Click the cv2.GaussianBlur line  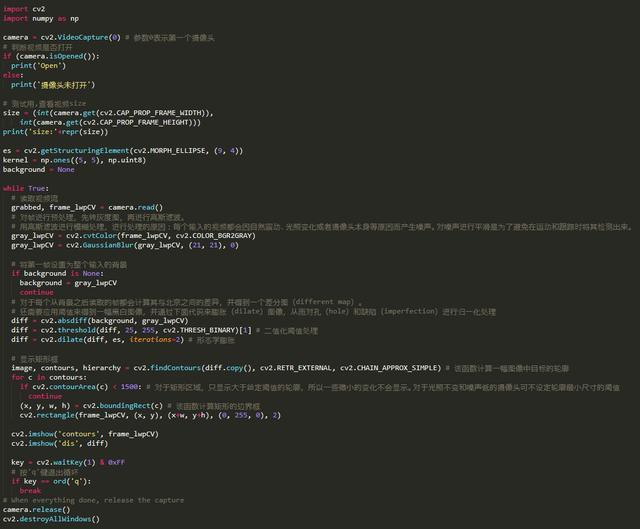coord(125,245)
